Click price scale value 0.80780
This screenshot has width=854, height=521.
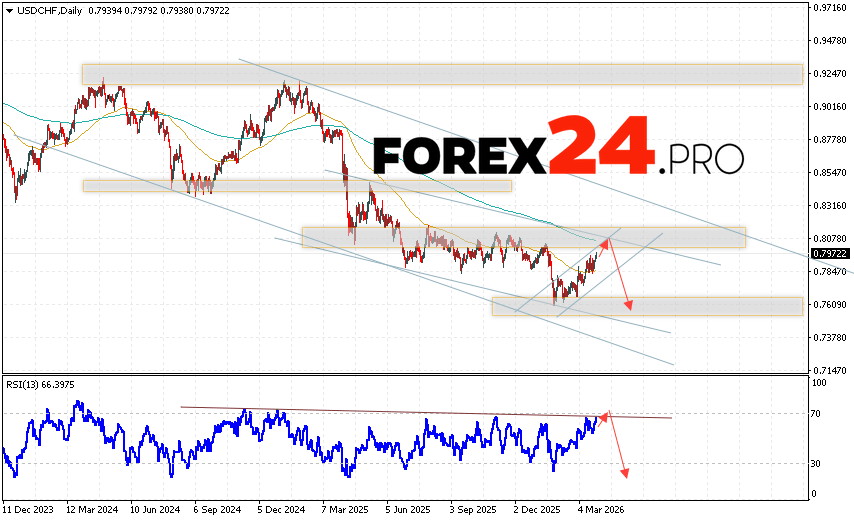pos(830,238)
